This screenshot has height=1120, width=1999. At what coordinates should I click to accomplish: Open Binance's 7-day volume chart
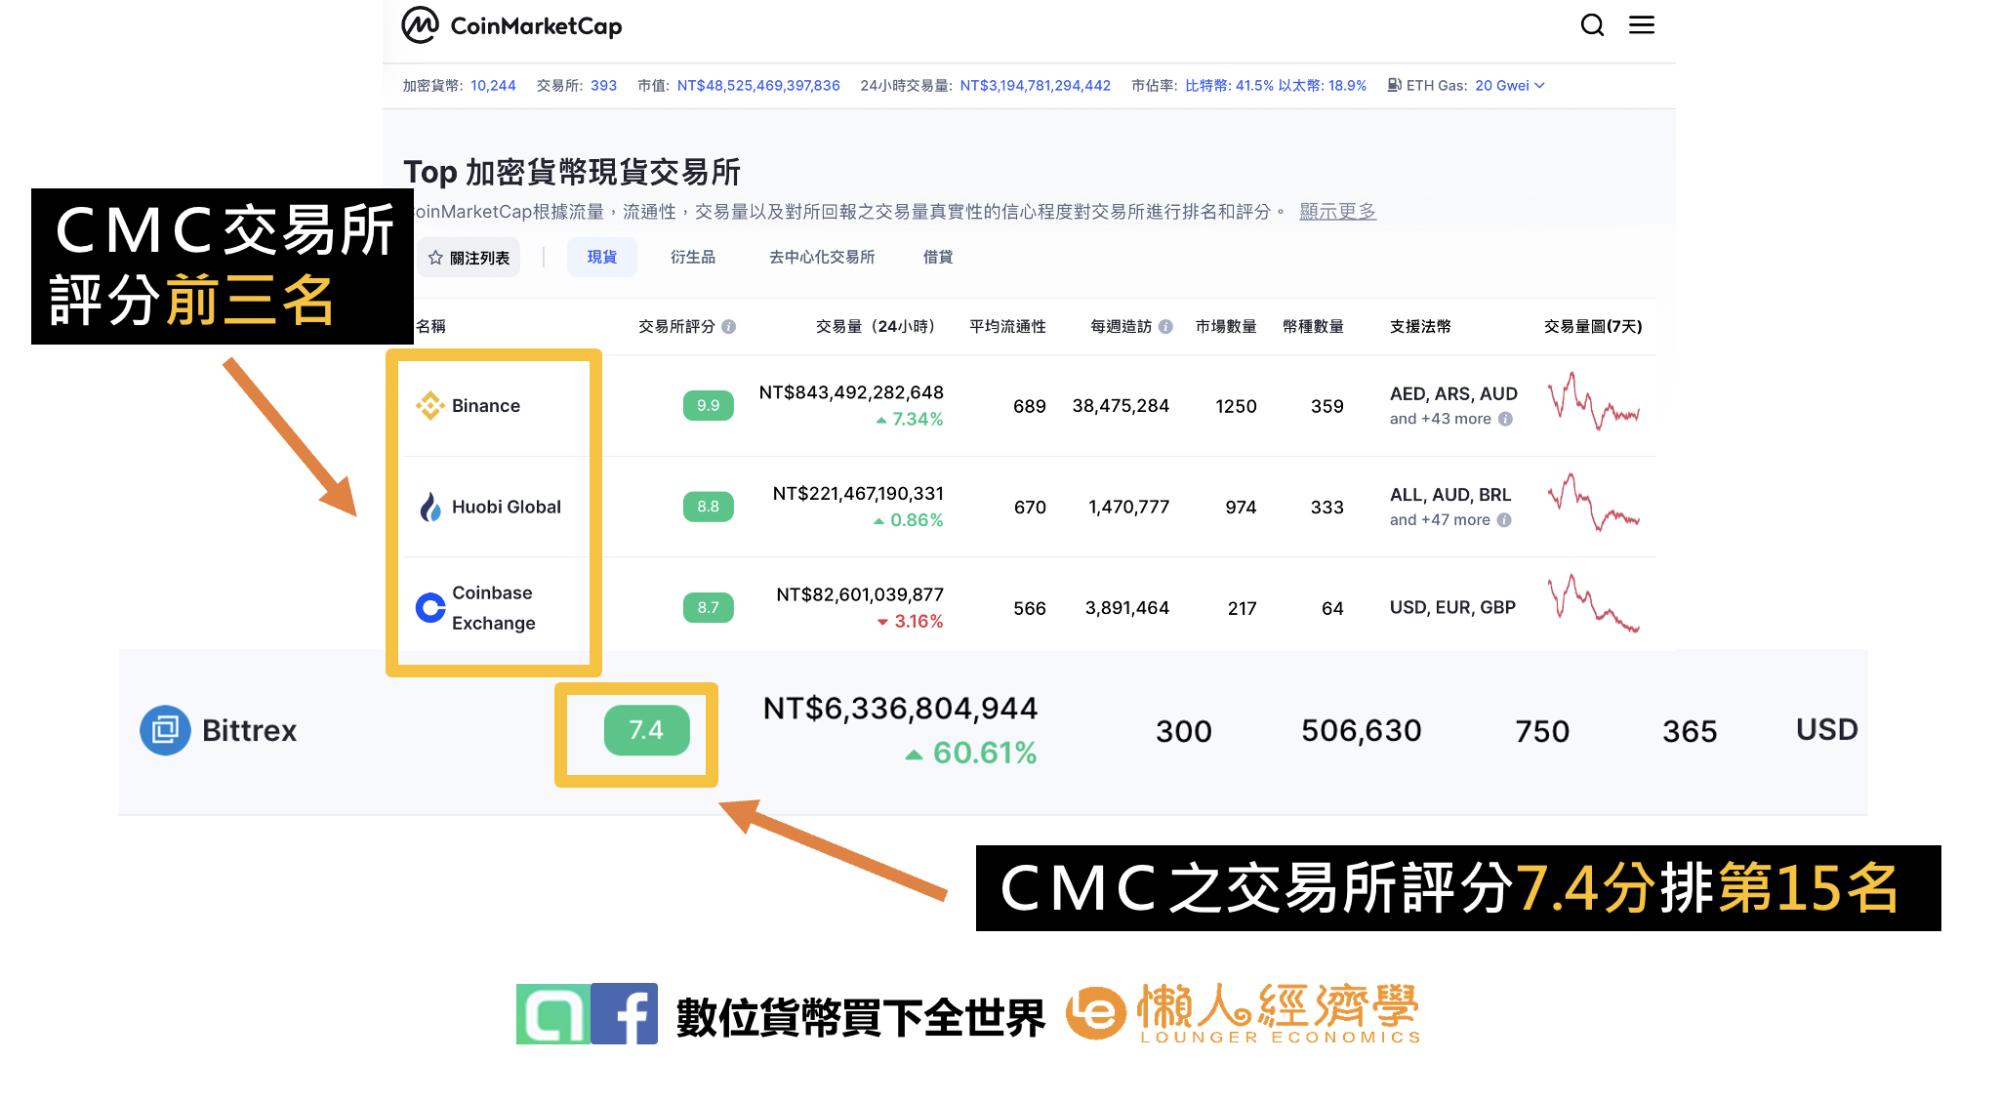point(1593,401)
